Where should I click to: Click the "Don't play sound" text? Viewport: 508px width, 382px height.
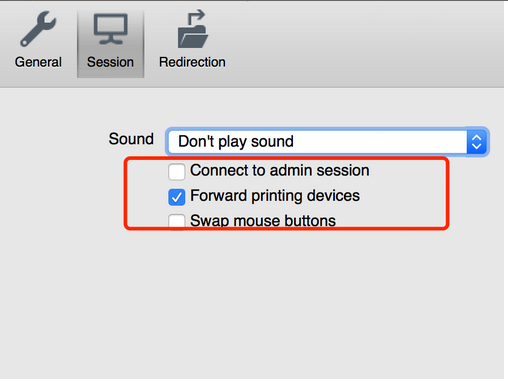tap(236, 142)
